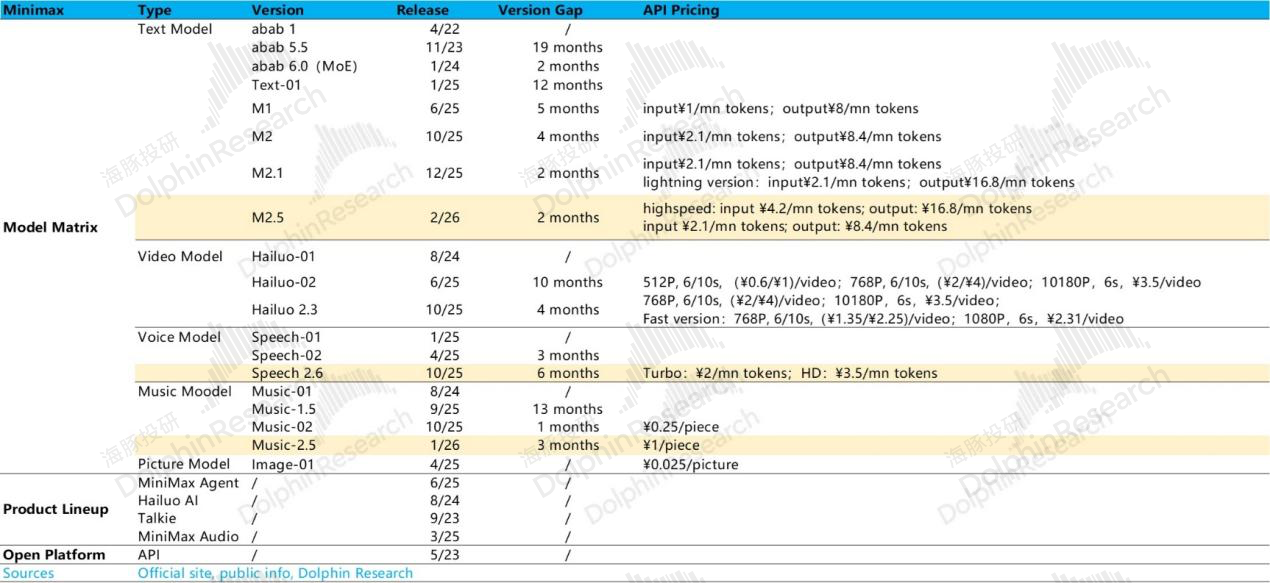Image resolution: width=1270 pixels, height=583 pixels.
Task: Select the "¥0.25/piece" price
Action: click(x=681, y=427)
